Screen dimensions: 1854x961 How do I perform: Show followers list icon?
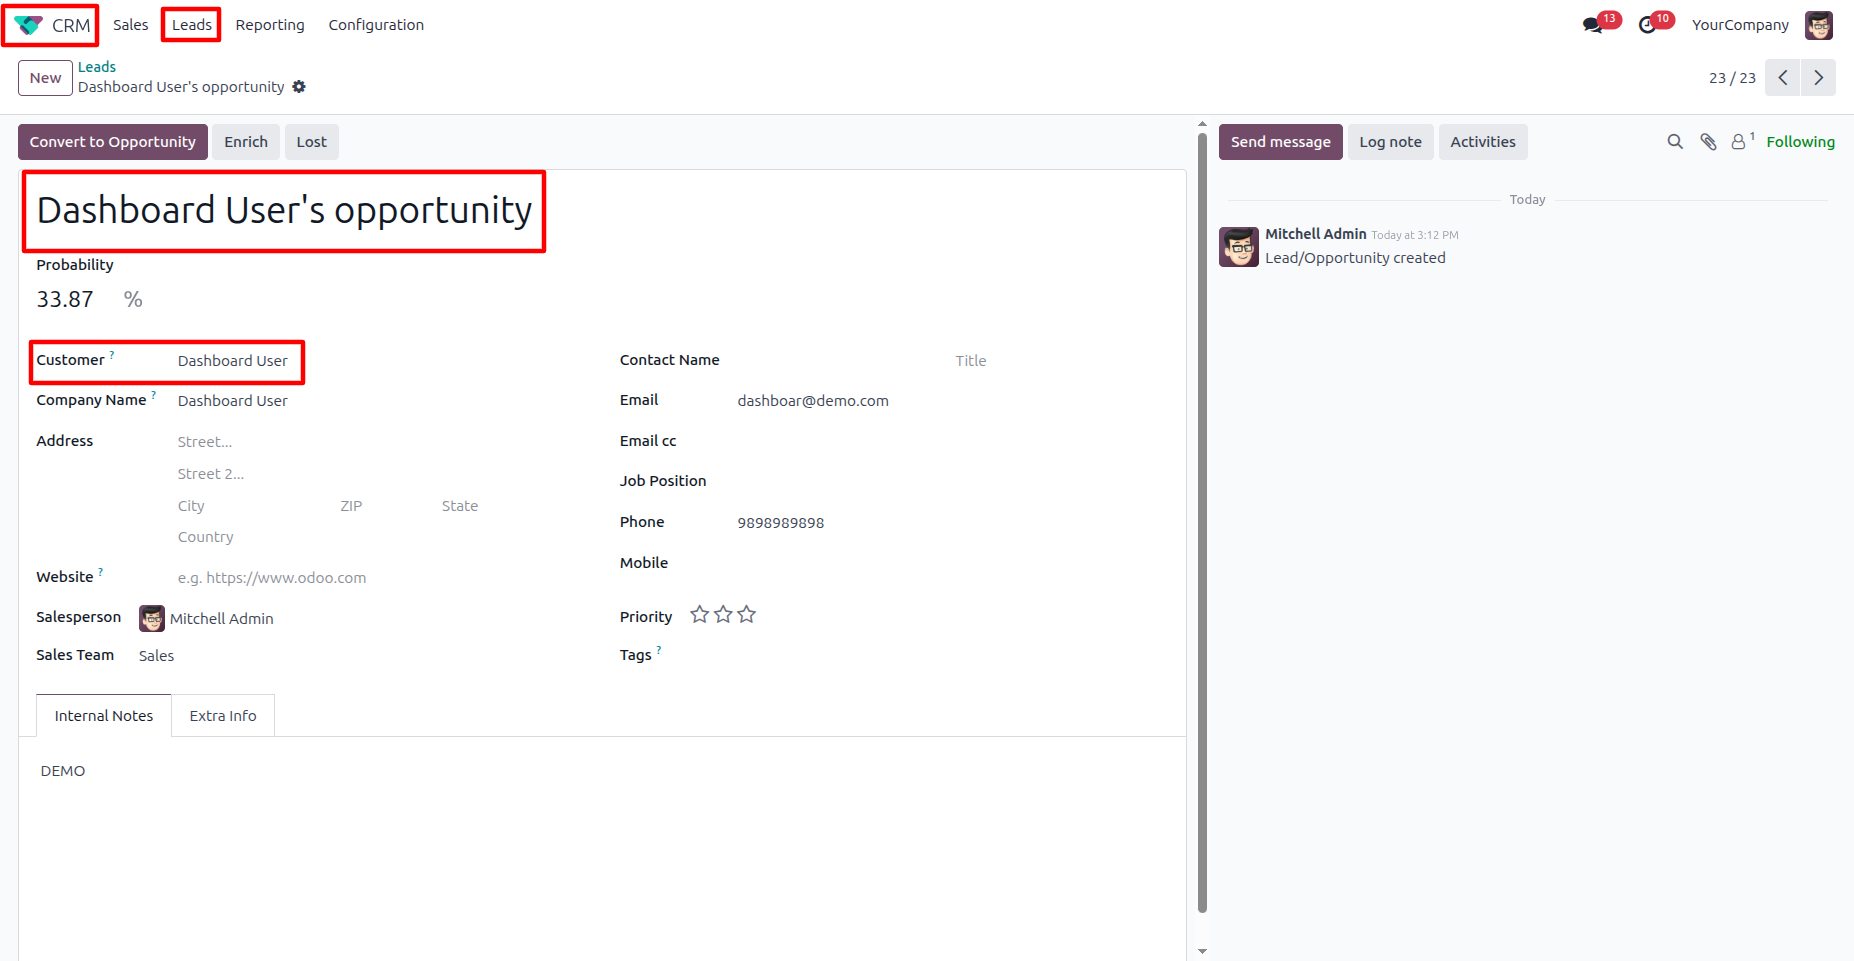(x=1742, y=142)
